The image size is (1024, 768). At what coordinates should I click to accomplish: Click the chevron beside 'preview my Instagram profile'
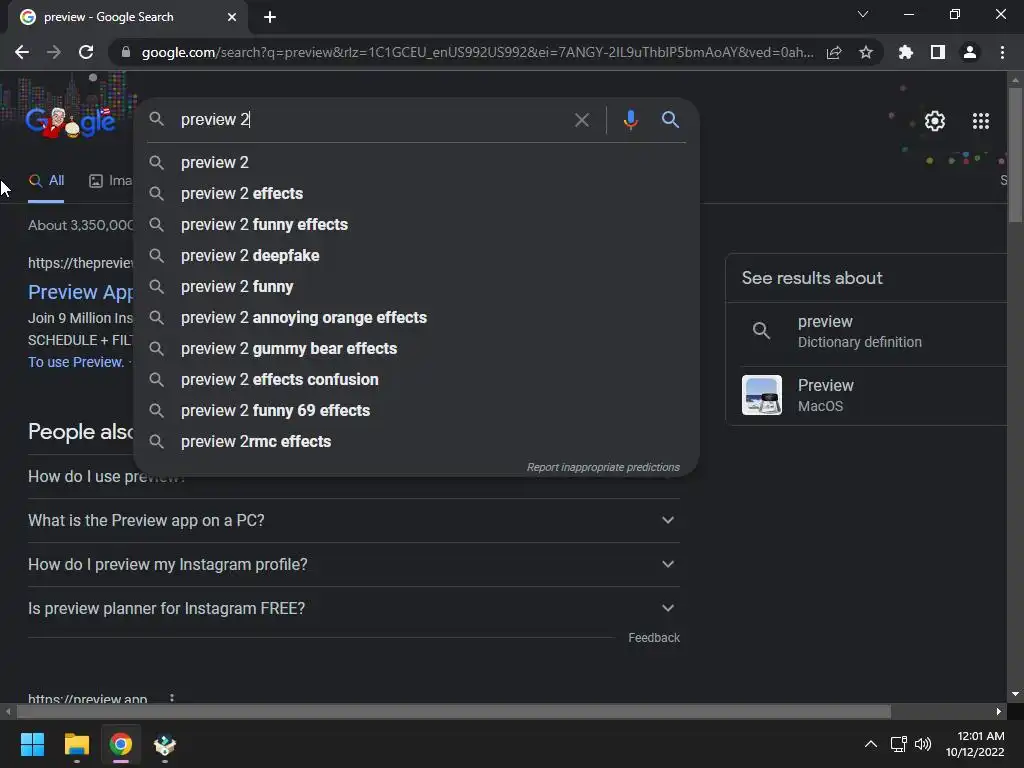point(667,564)
